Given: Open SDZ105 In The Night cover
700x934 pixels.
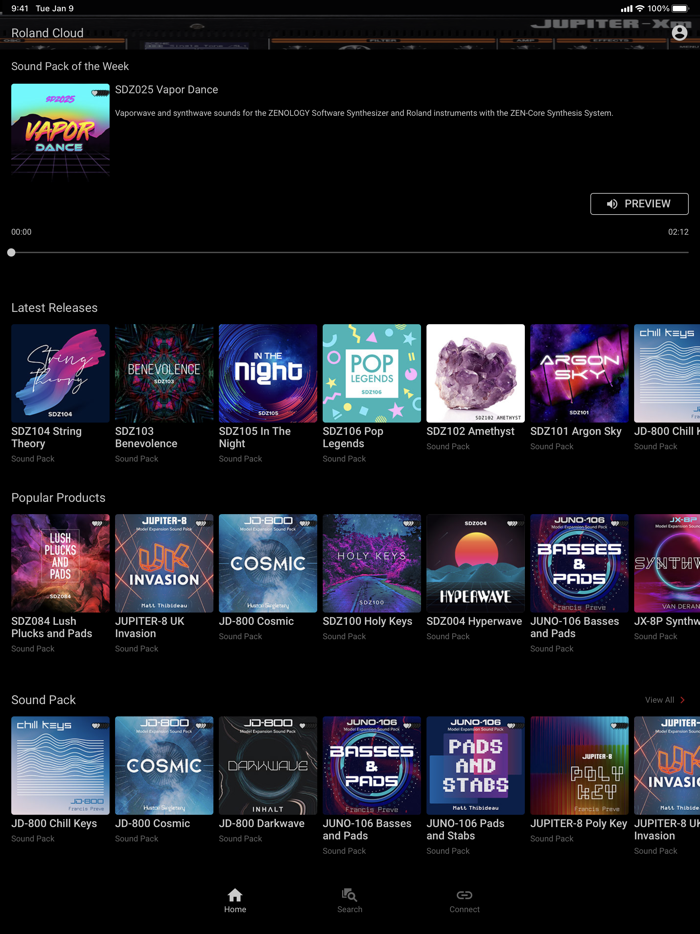Looking at the screenshot, I should [x=268, y=373].
